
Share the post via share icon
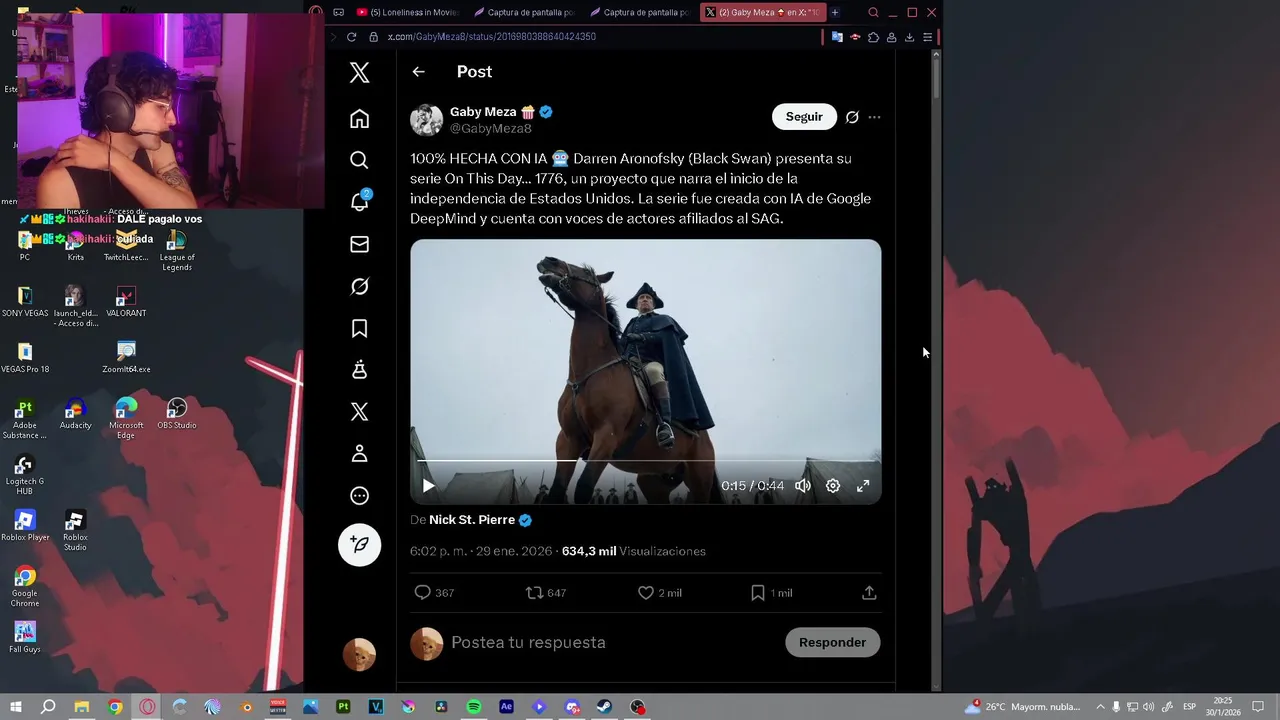click(869, 593)
